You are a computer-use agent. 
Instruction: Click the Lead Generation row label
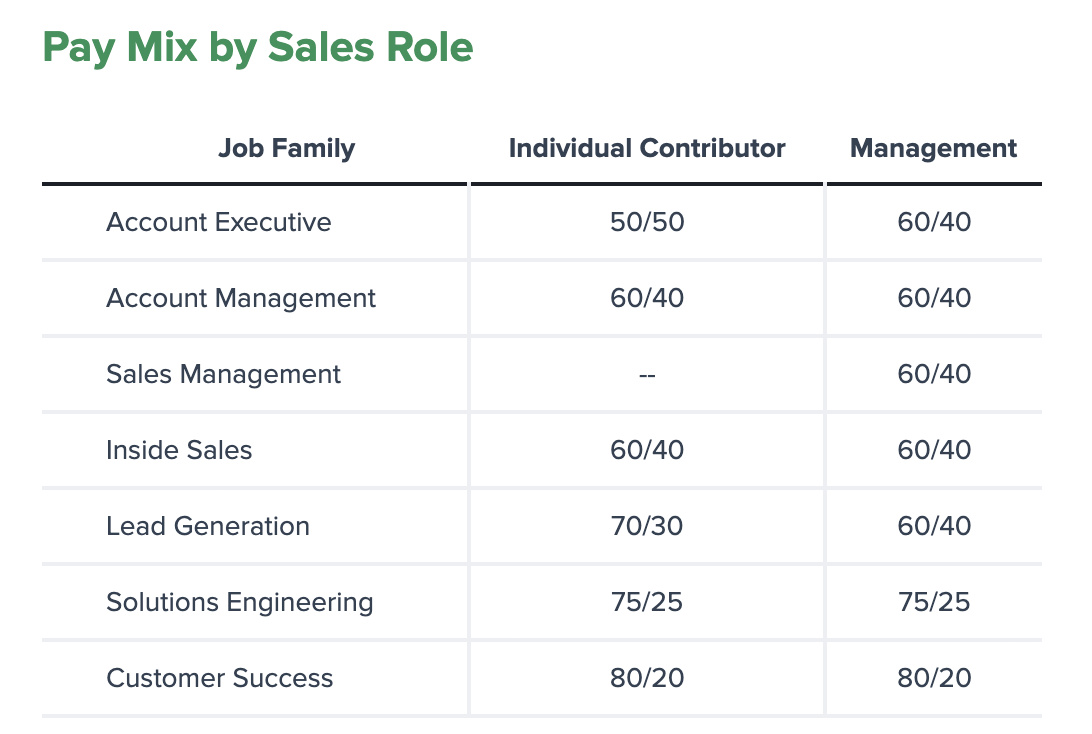(208, 526)
